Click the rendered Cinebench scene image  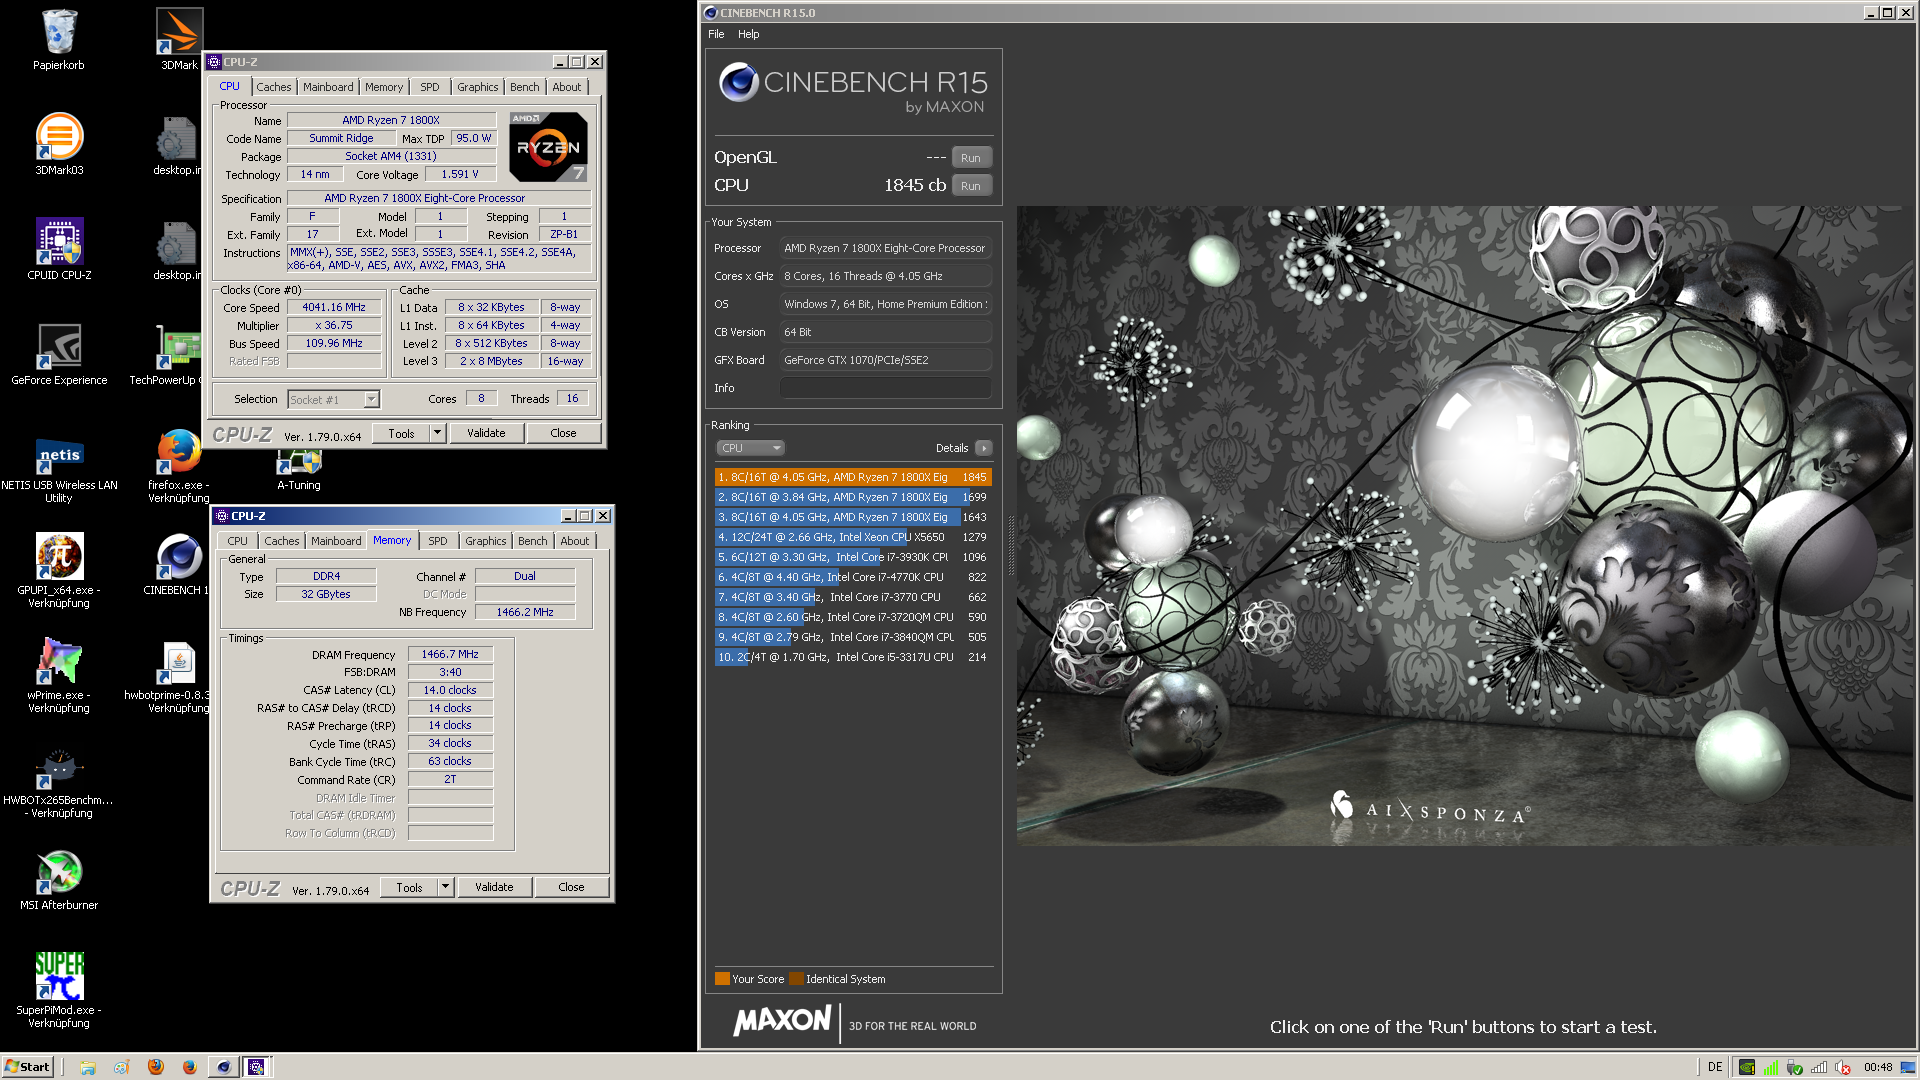(x=1466, y=525)
